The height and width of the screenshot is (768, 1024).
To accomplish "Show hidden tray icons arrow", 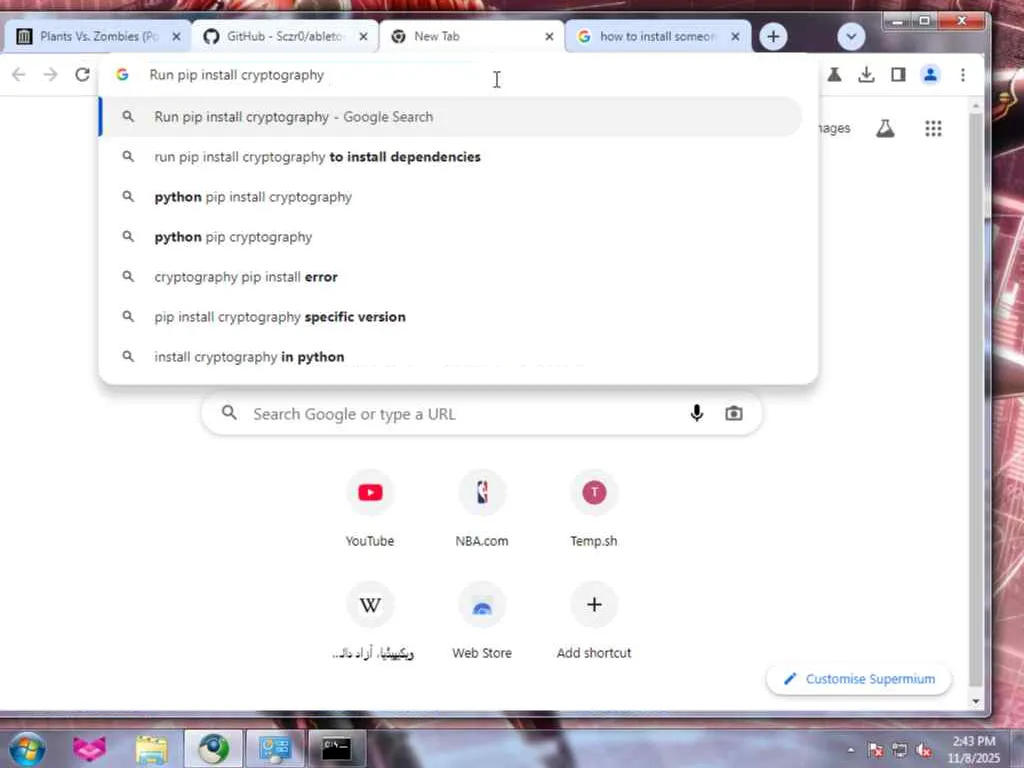I will pos(851,750).
